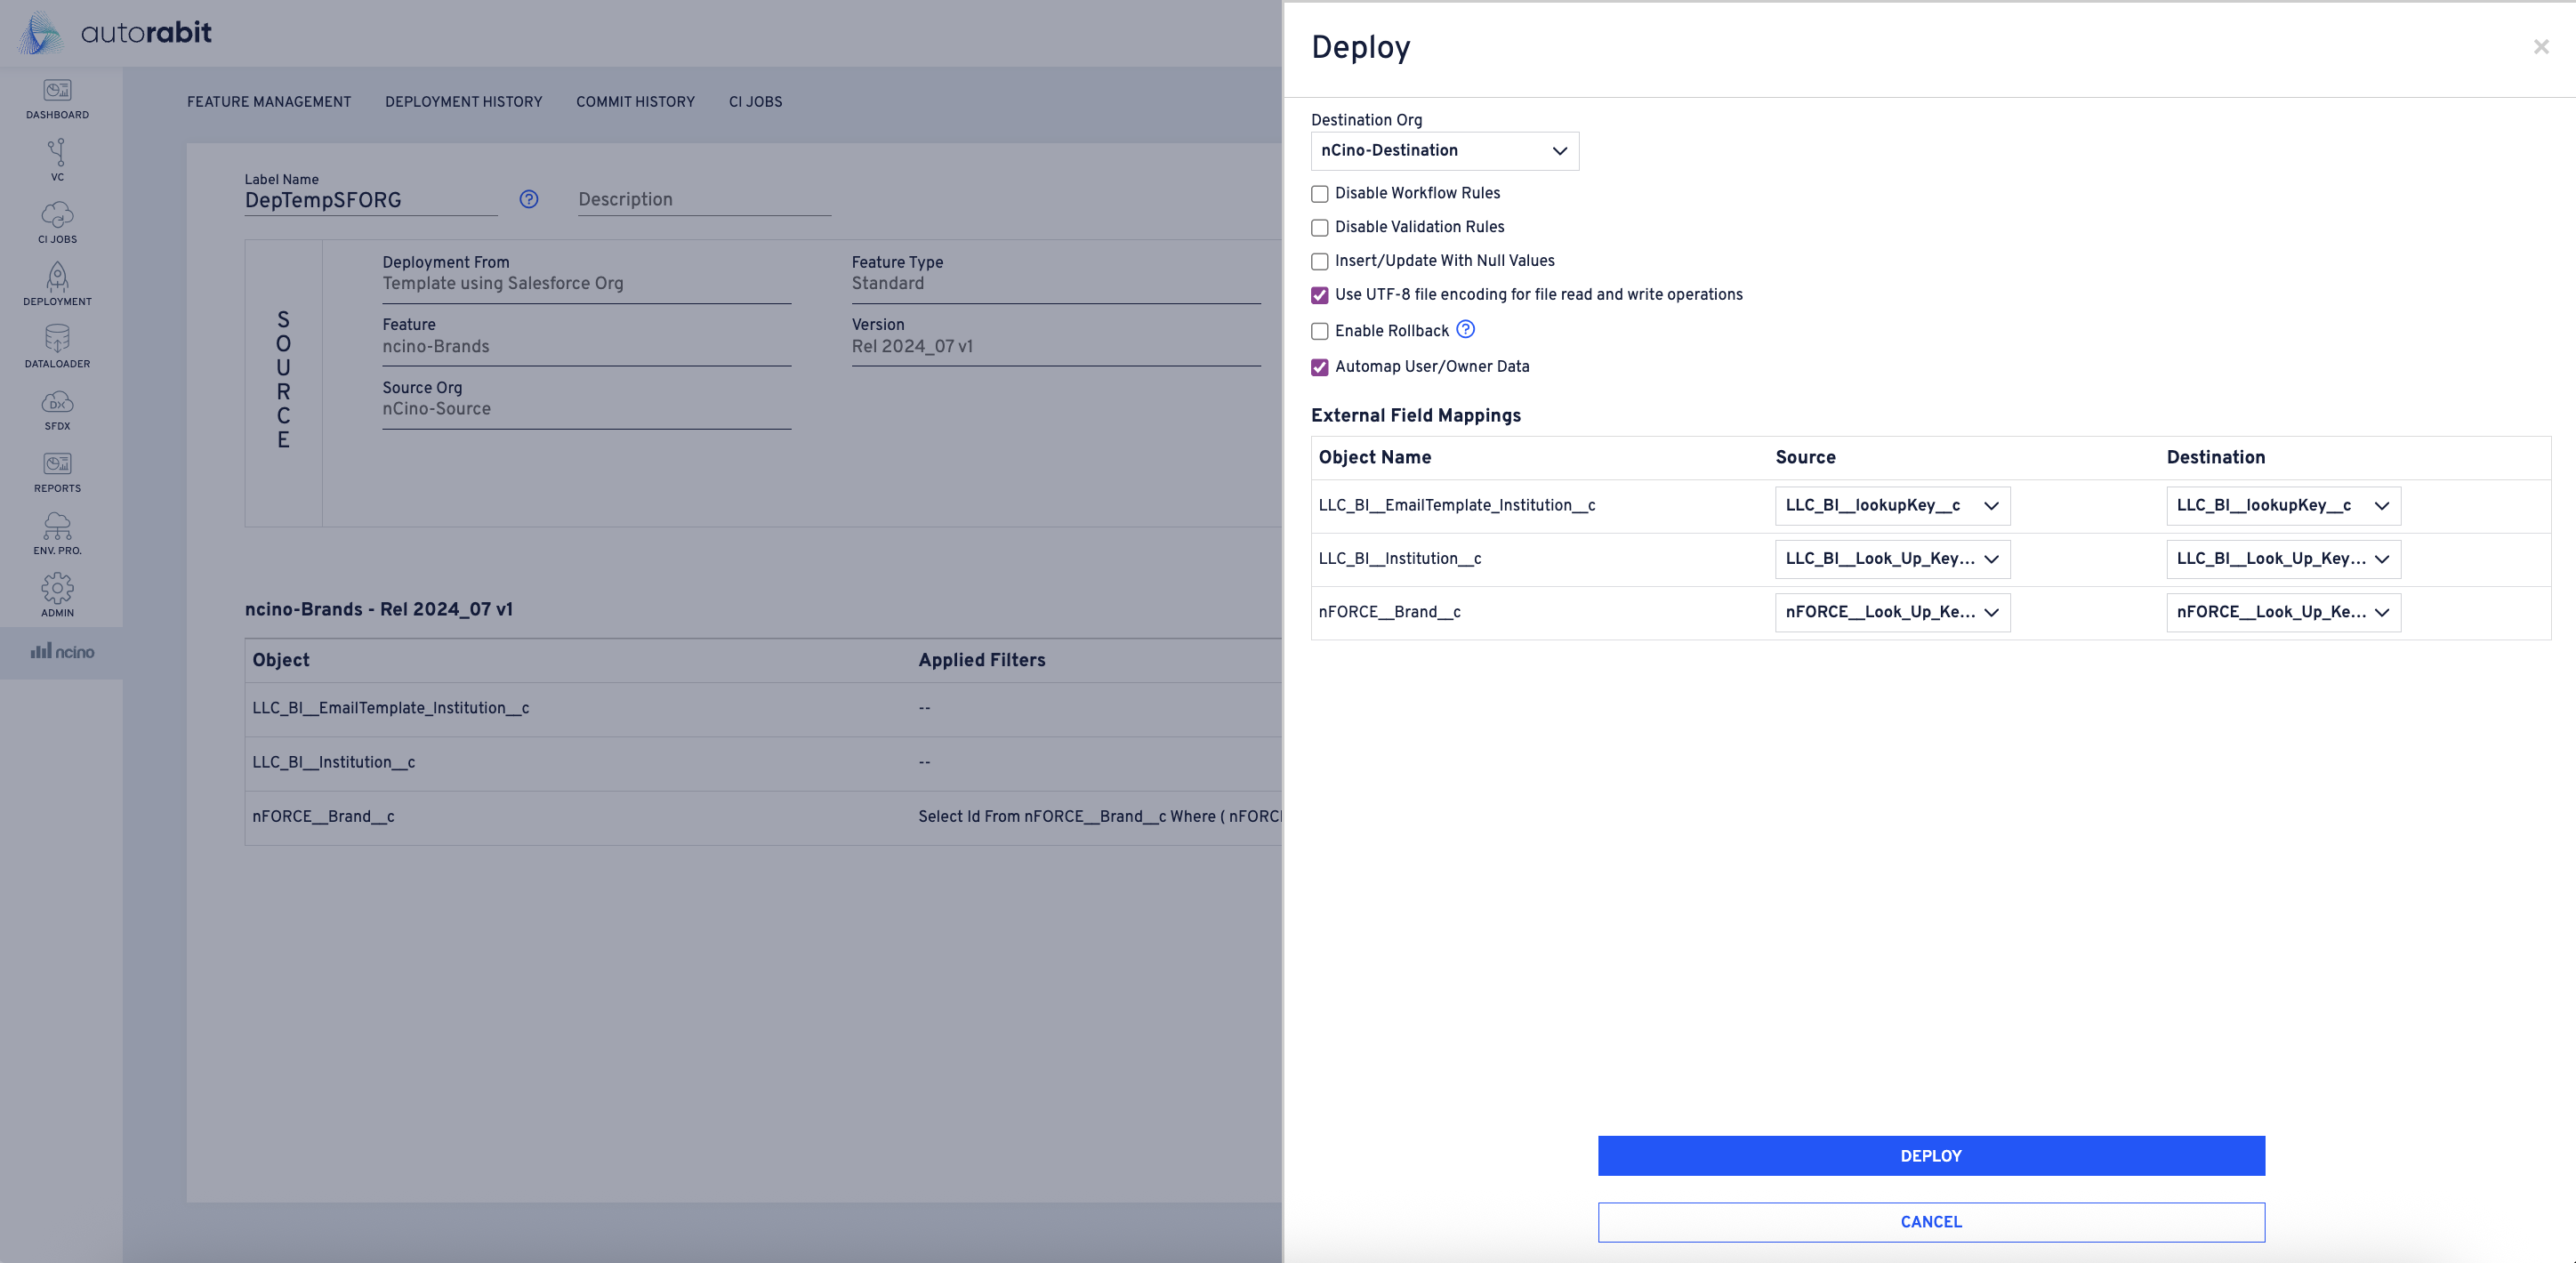Click the blue DEPLOY button
2576x1263 pixels.
1930,1155
